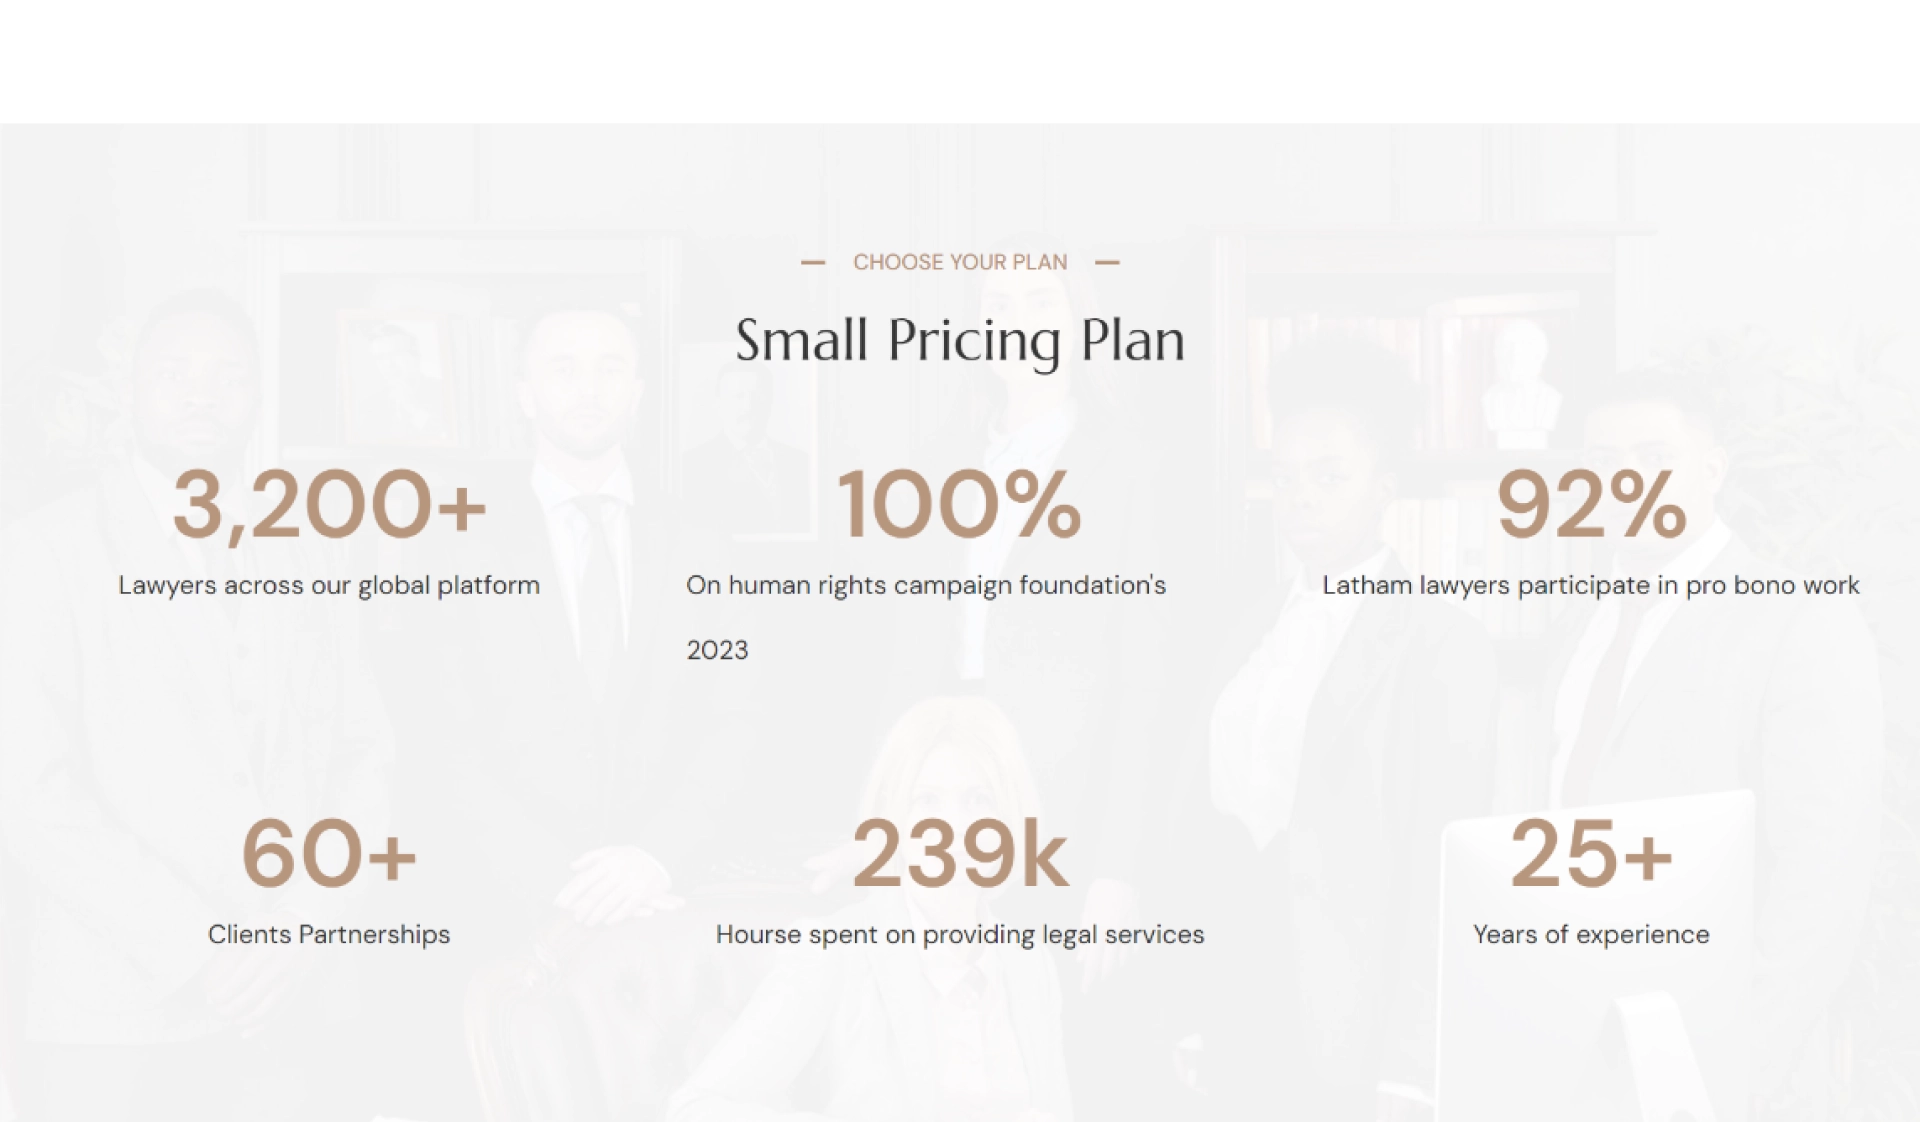This screenshot has height=1122, width=1920.
Task: Click the Clients Partnerships label
Action: (329, 935)
